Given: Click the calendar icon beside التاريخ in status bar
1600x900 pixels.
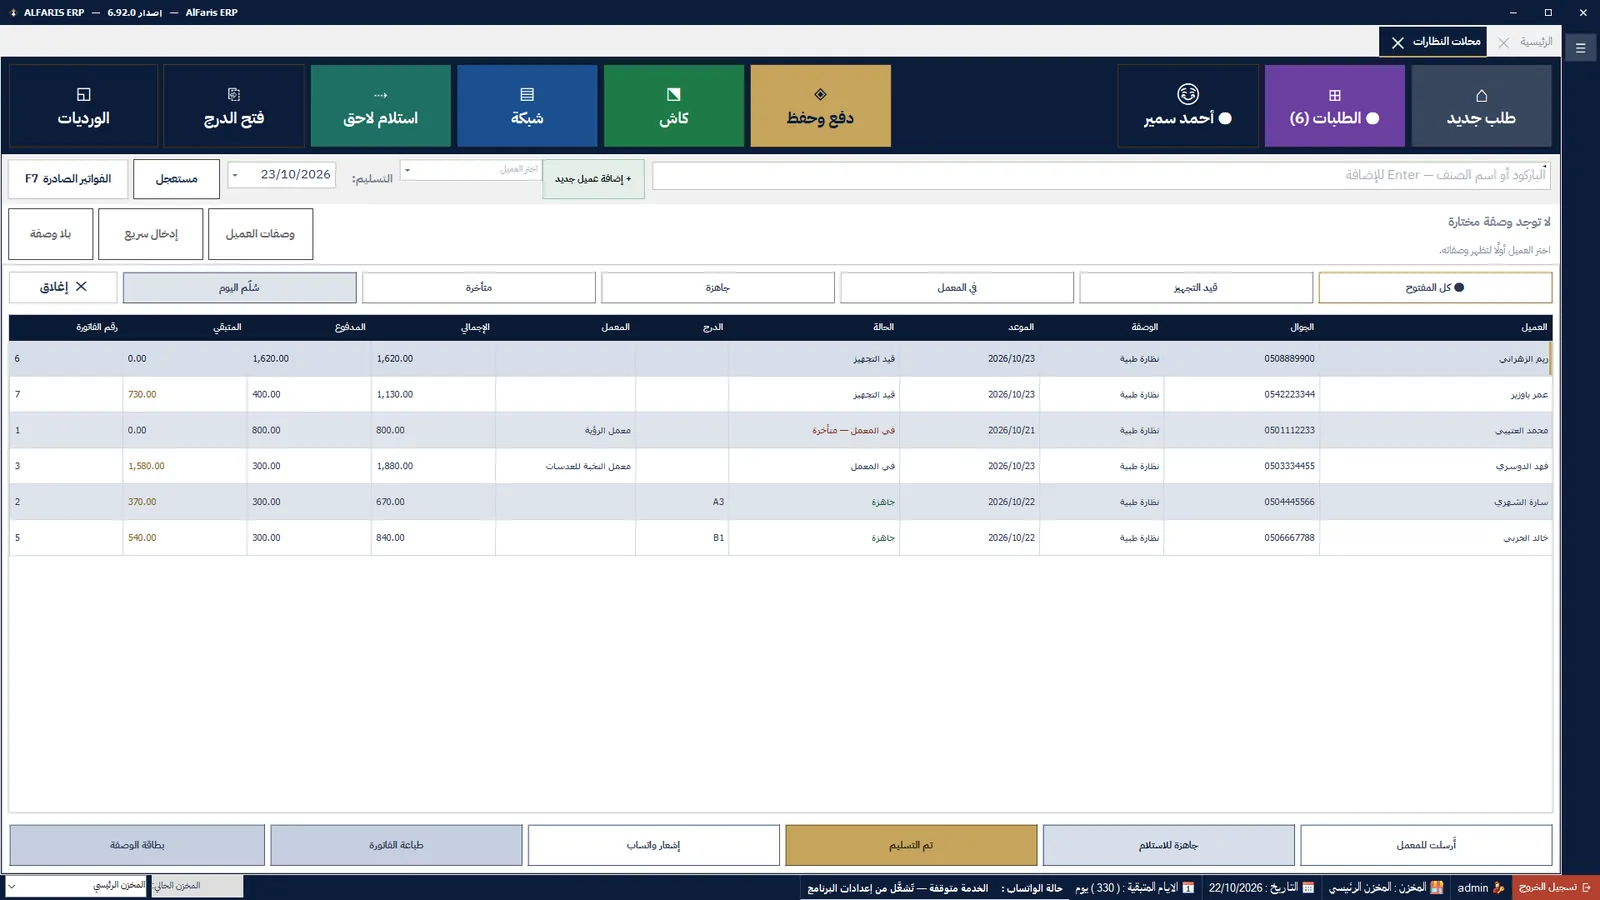Looking at the screenshot, I should point(1308,887).
